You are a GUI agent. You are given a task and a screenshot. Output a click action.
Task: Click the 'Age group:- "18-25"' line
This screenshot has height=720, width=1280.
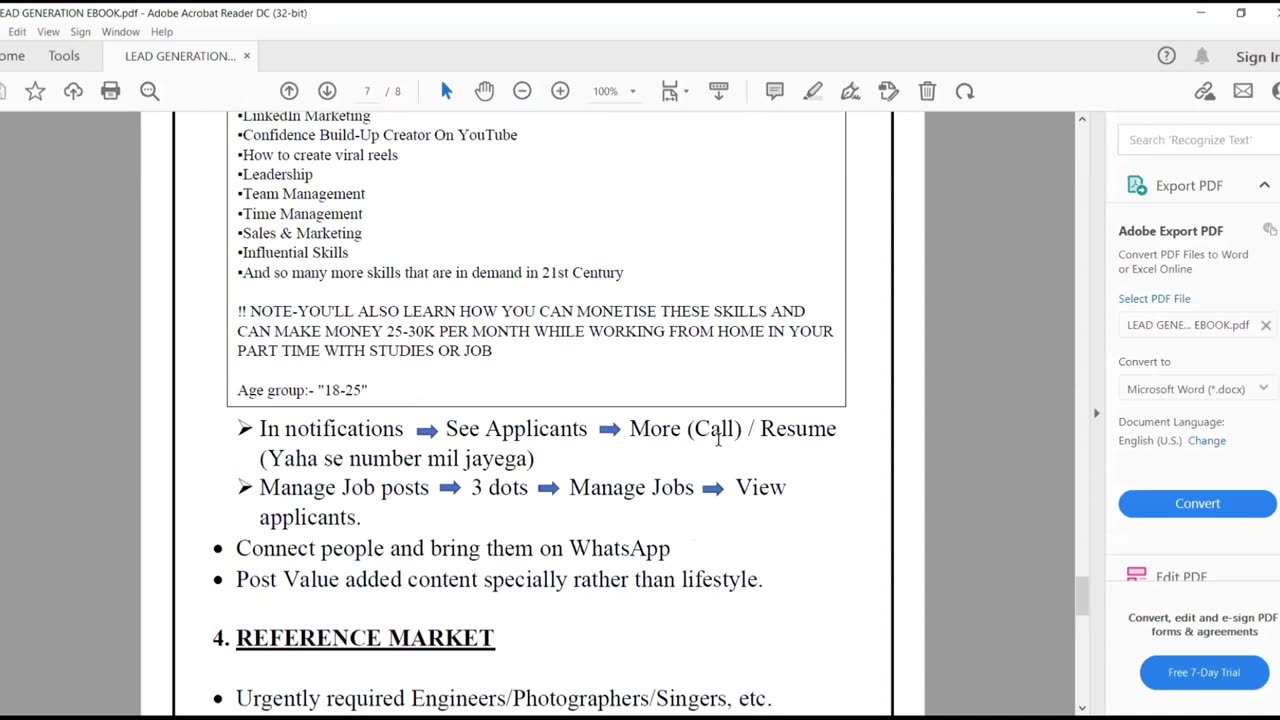[x=302, y=390]
